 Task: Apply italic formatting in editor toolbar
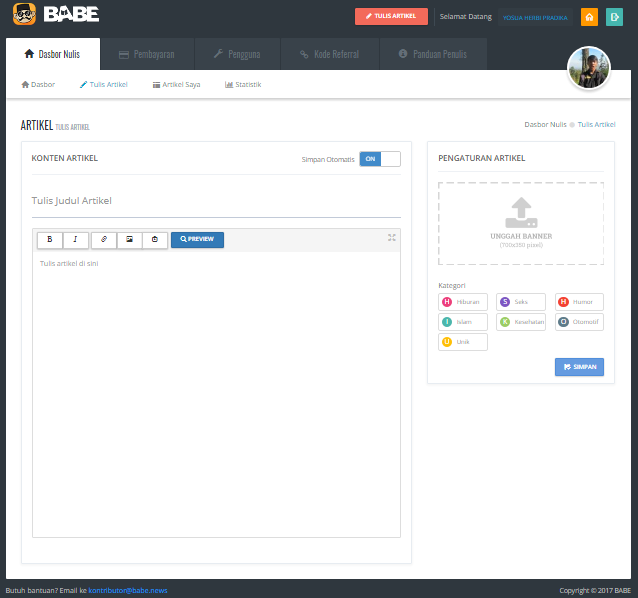pos(75,240)
